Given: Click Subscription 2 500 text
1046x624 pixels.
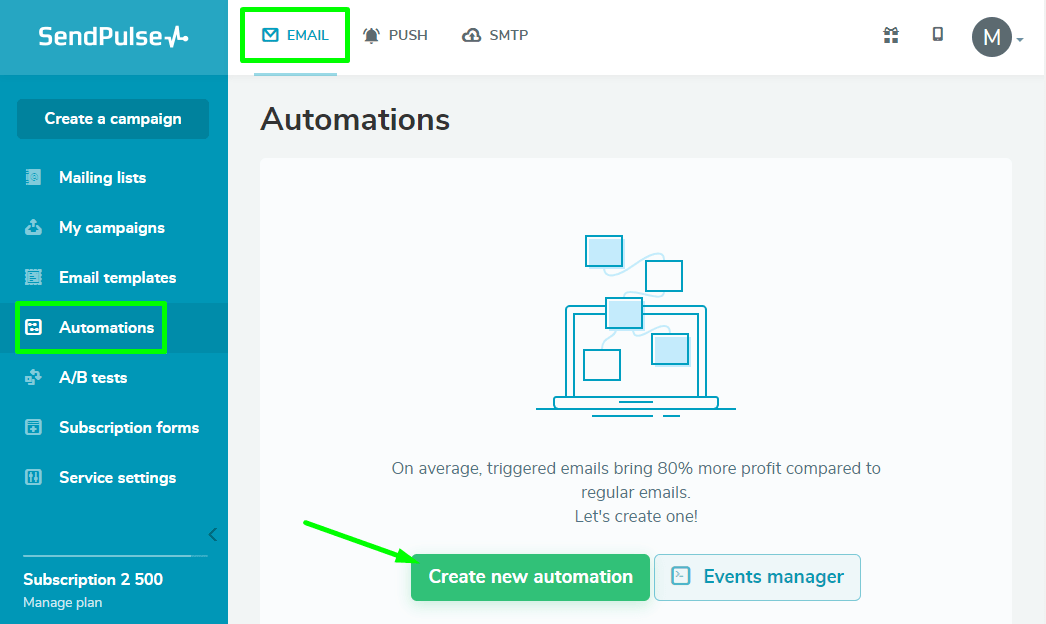Looking at the screenshot, I should [93, 579].
